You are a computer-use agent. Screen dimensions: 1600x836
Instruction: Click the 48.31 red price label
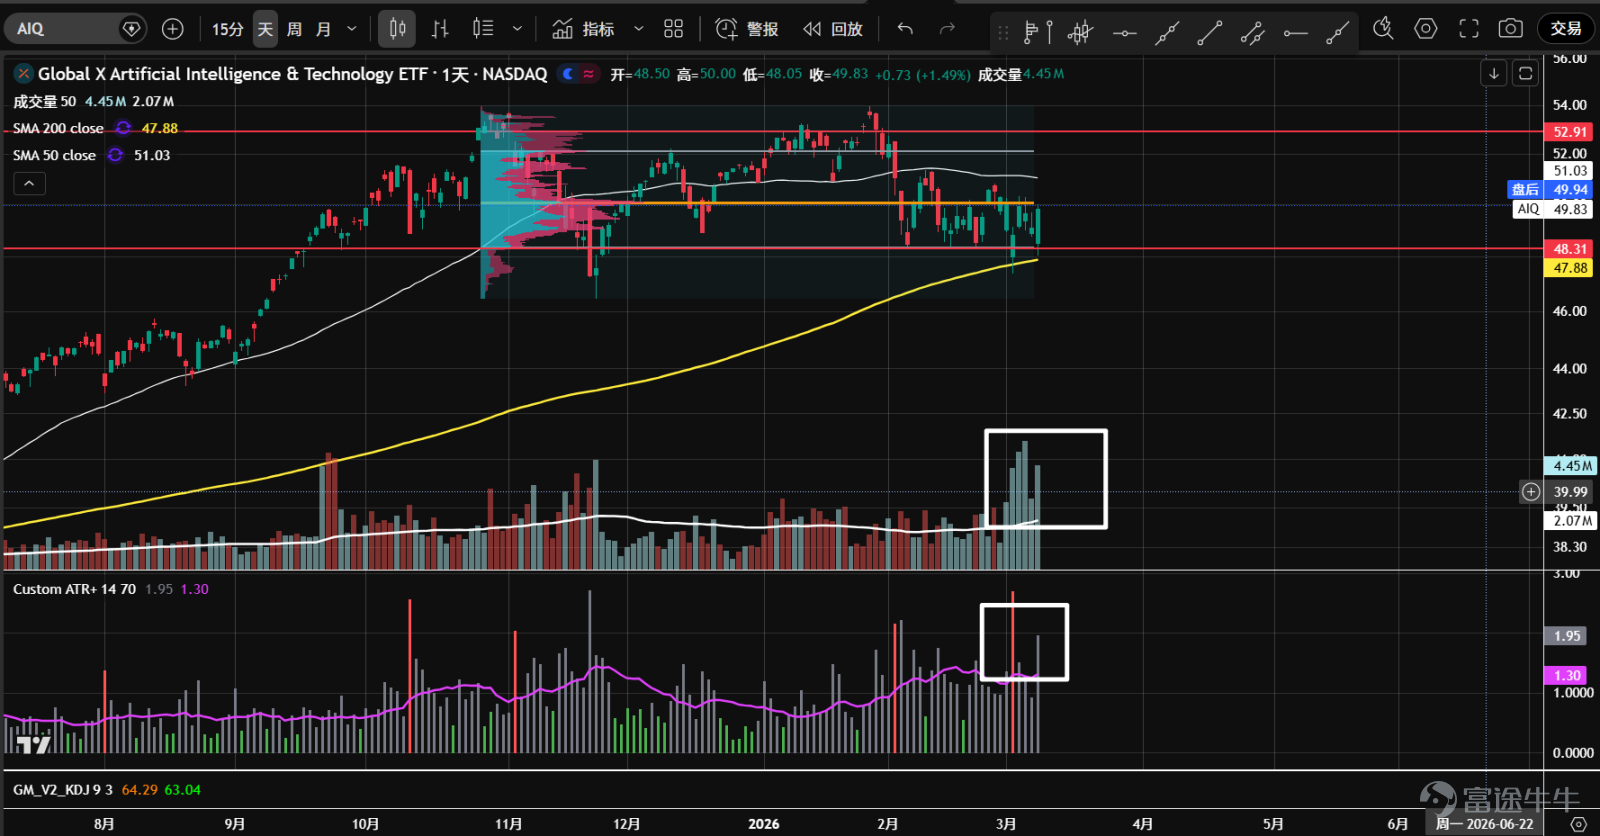tap(1569, 249)
